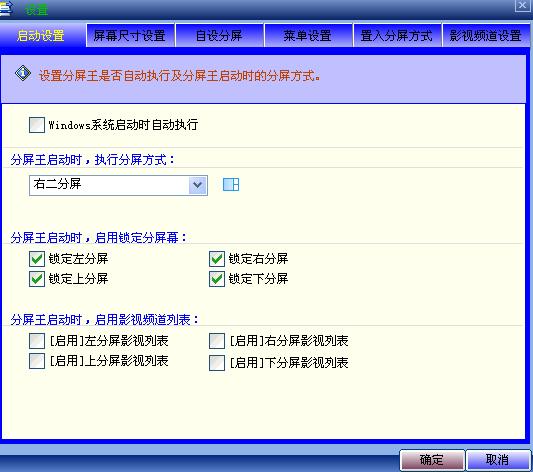533x472 pixels.
Task: Click the 取消 button
Action: click(x=498, y=460)
